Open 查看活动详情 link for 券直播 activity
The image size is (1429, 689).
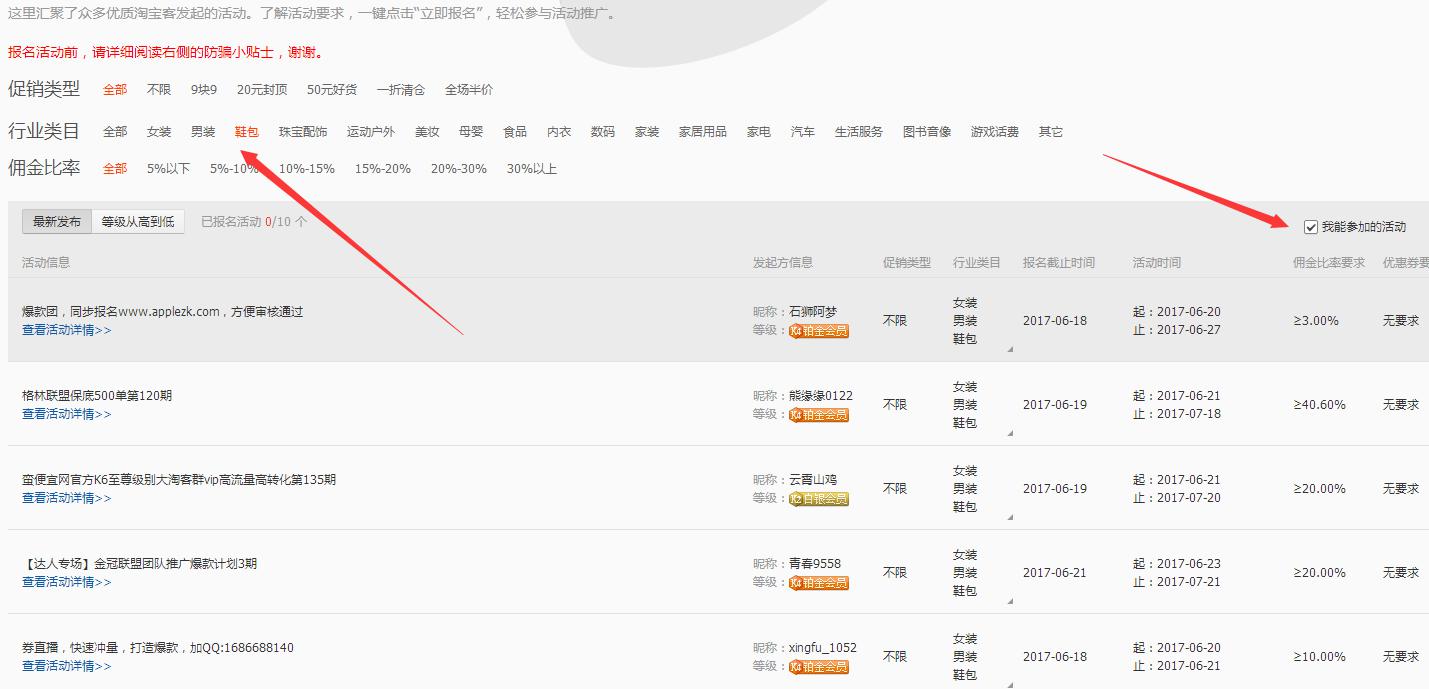66,666
